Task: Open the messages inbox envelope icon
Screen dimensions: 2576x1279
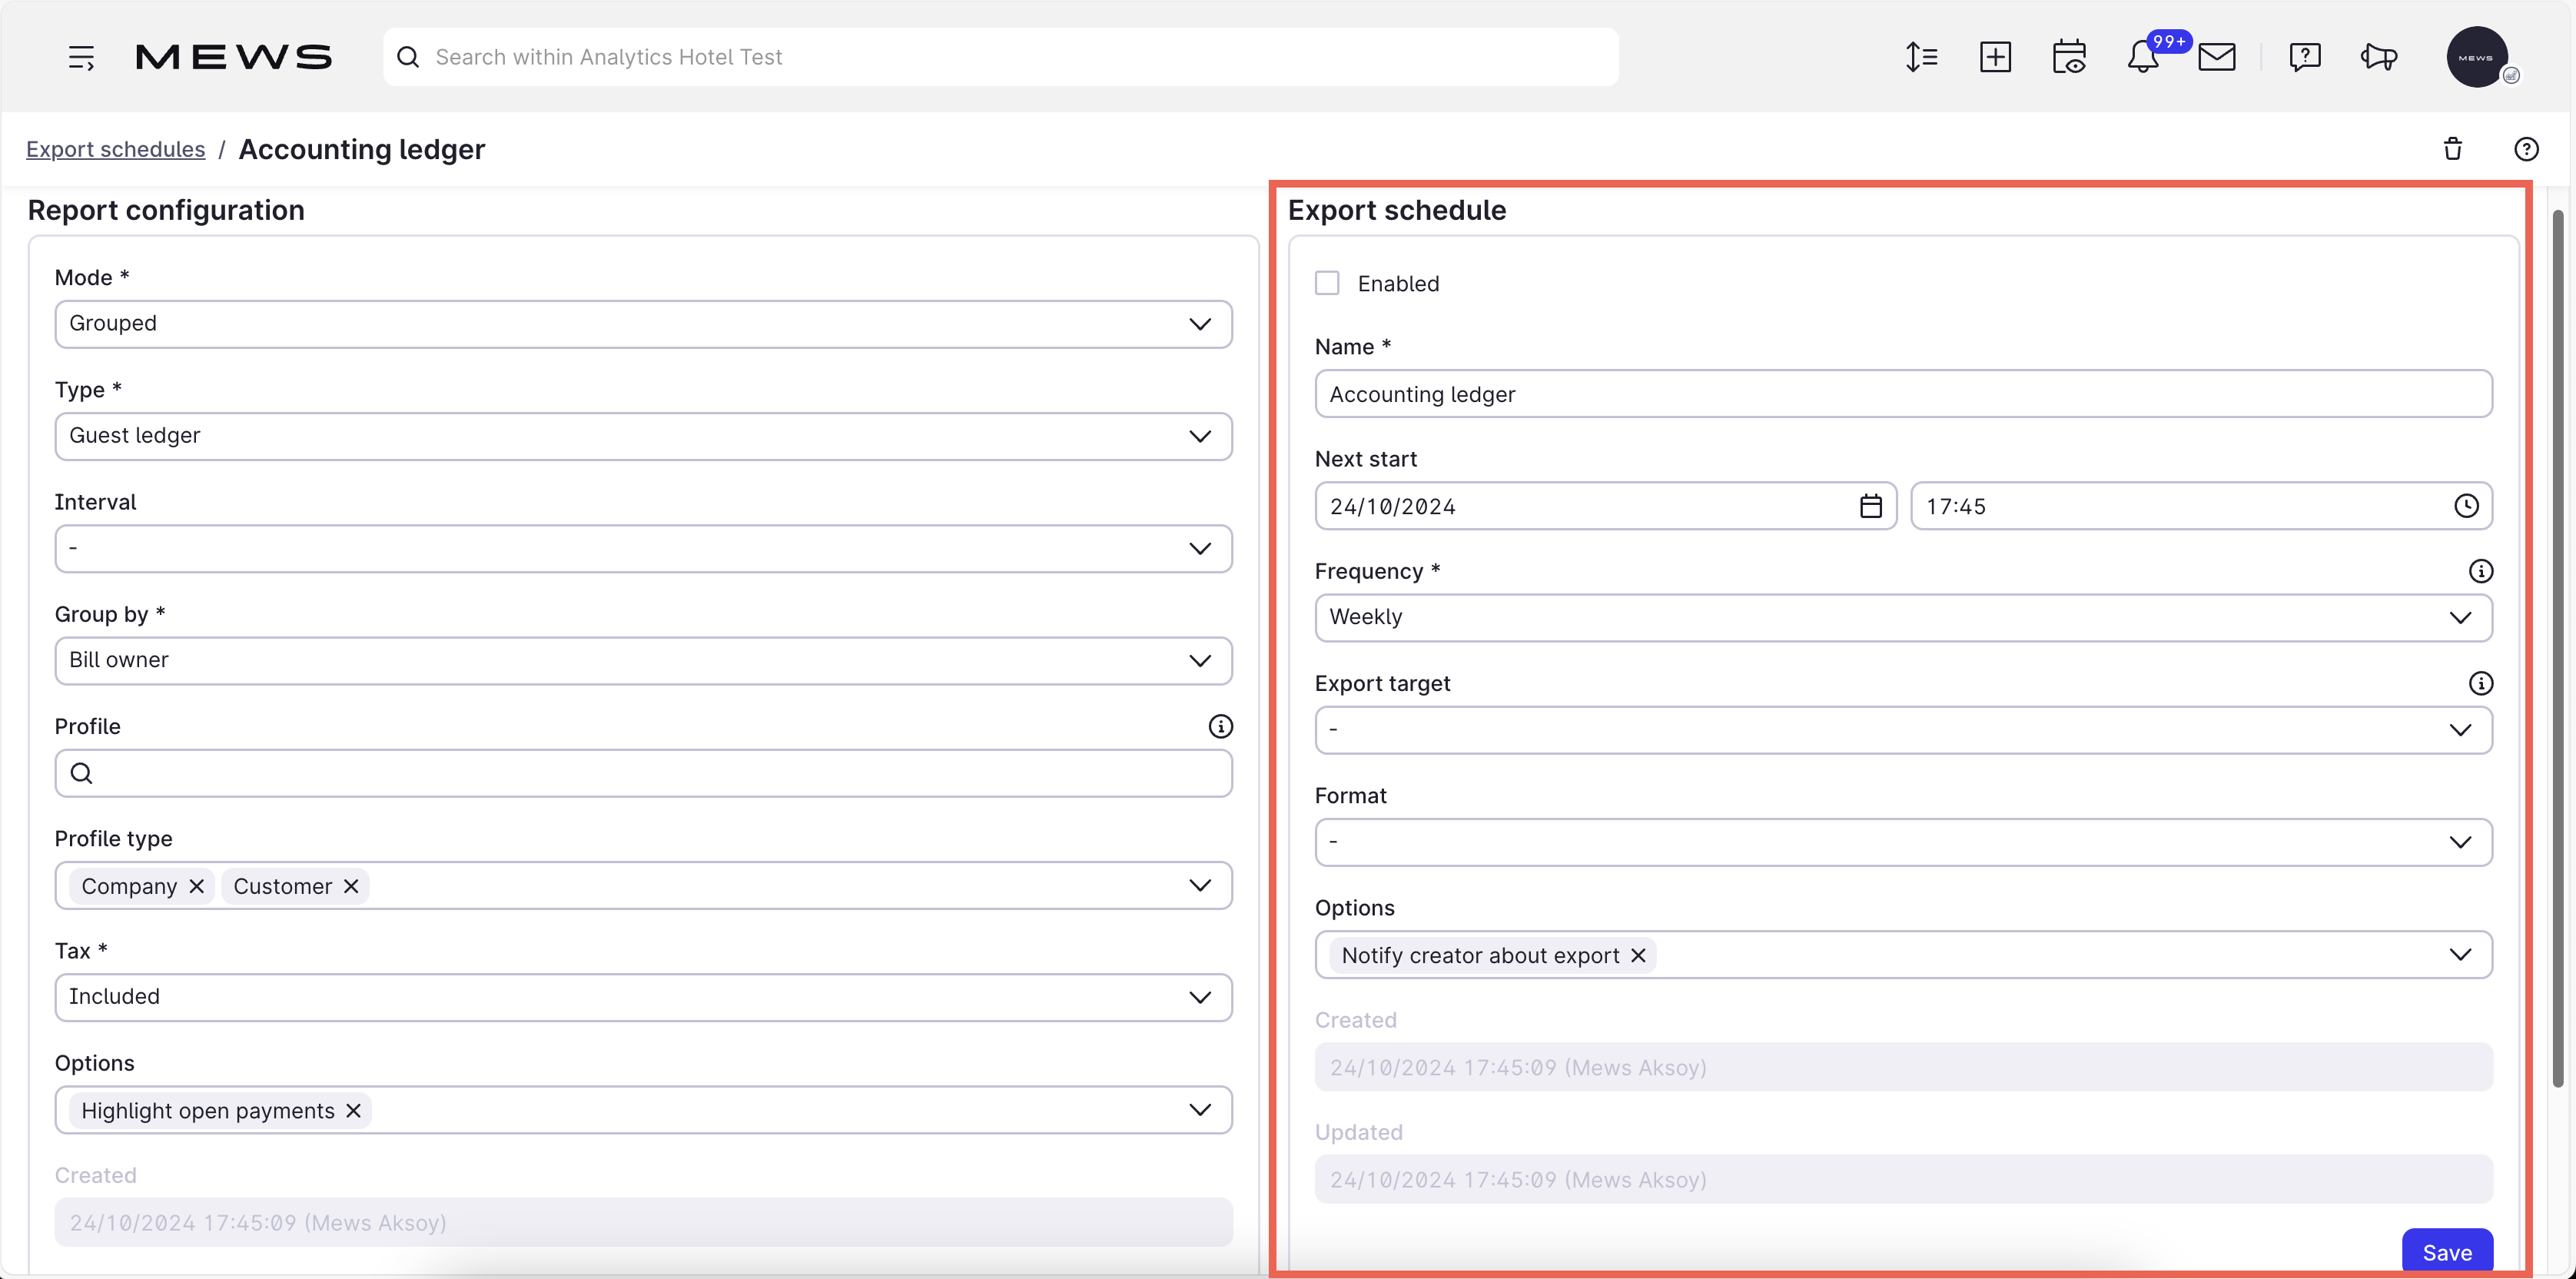Action: [2217, 57]
